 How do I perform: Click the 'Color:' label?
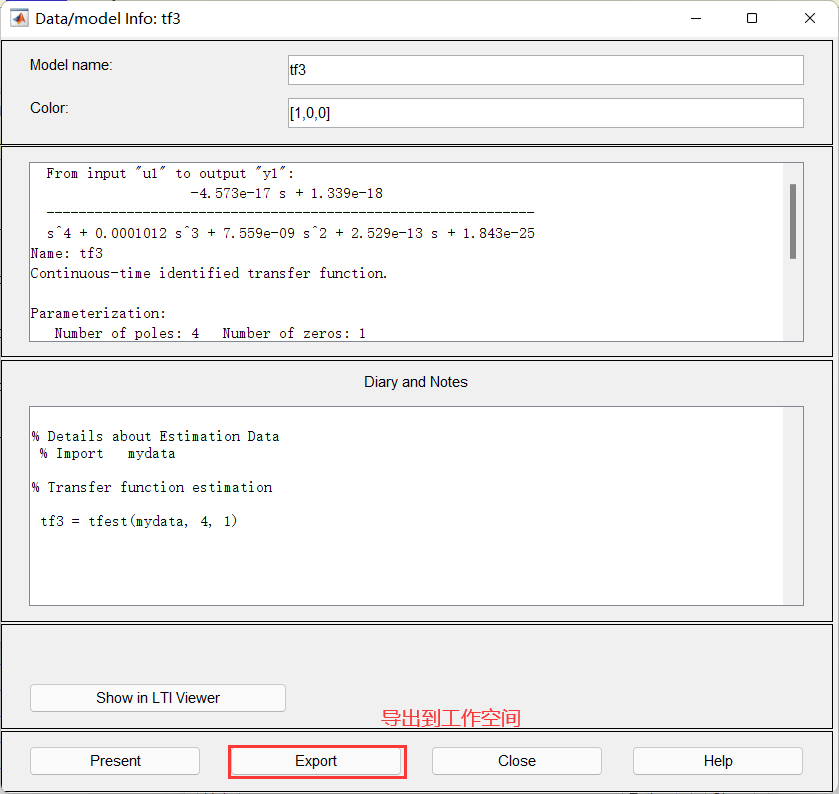(49, 108)
